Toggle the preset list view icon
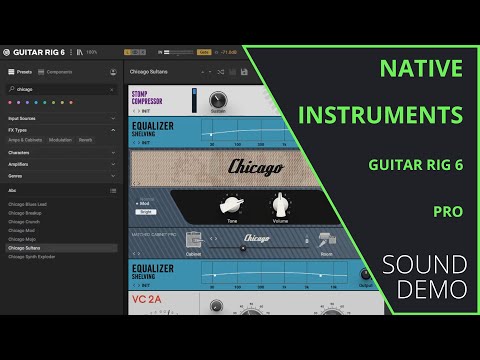This screenshot has width=480, height=360. [x=113, y=191]
